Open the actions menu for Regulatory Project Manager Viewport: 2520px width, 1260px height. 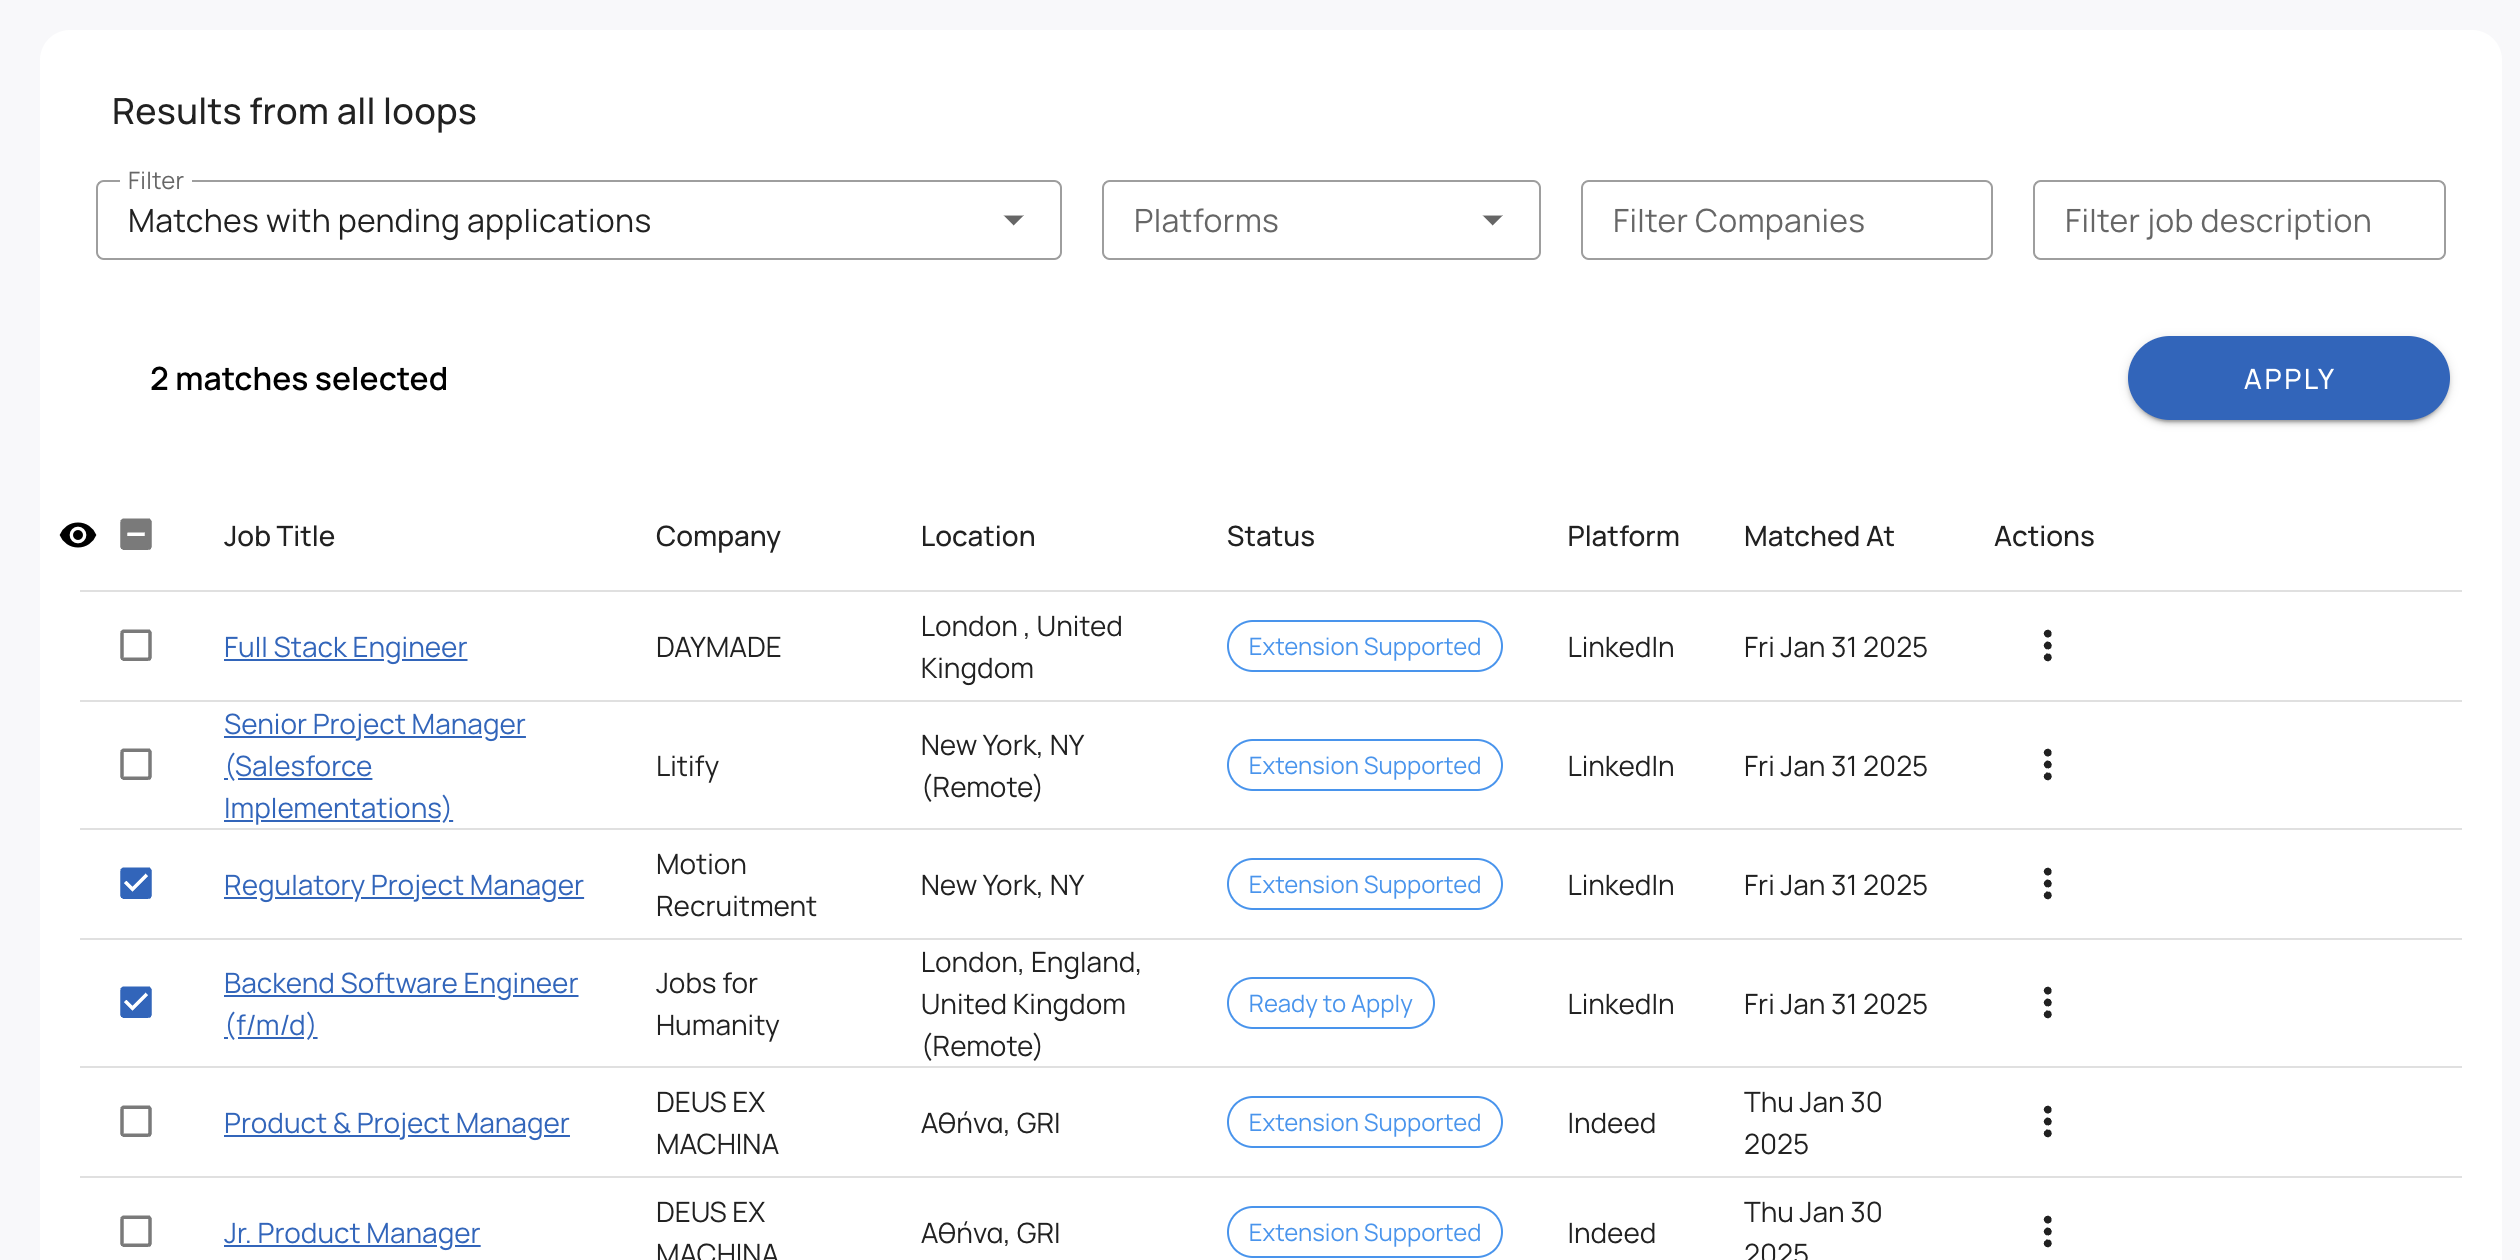(x=2047, y=884)
